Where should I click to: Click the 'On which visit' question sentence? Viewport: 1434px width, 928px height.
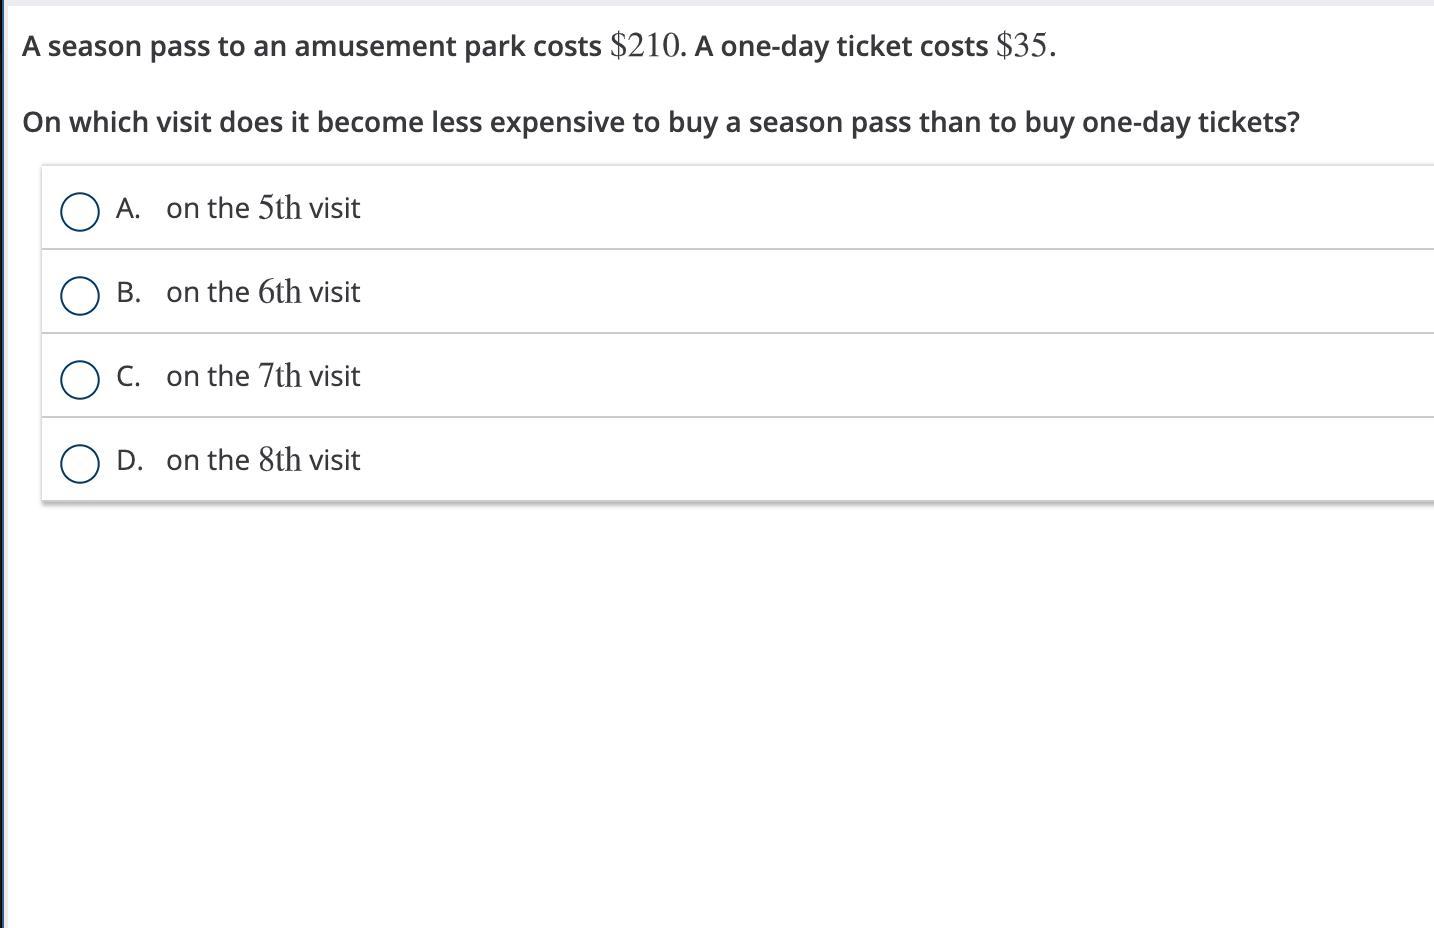pos(661,122)
